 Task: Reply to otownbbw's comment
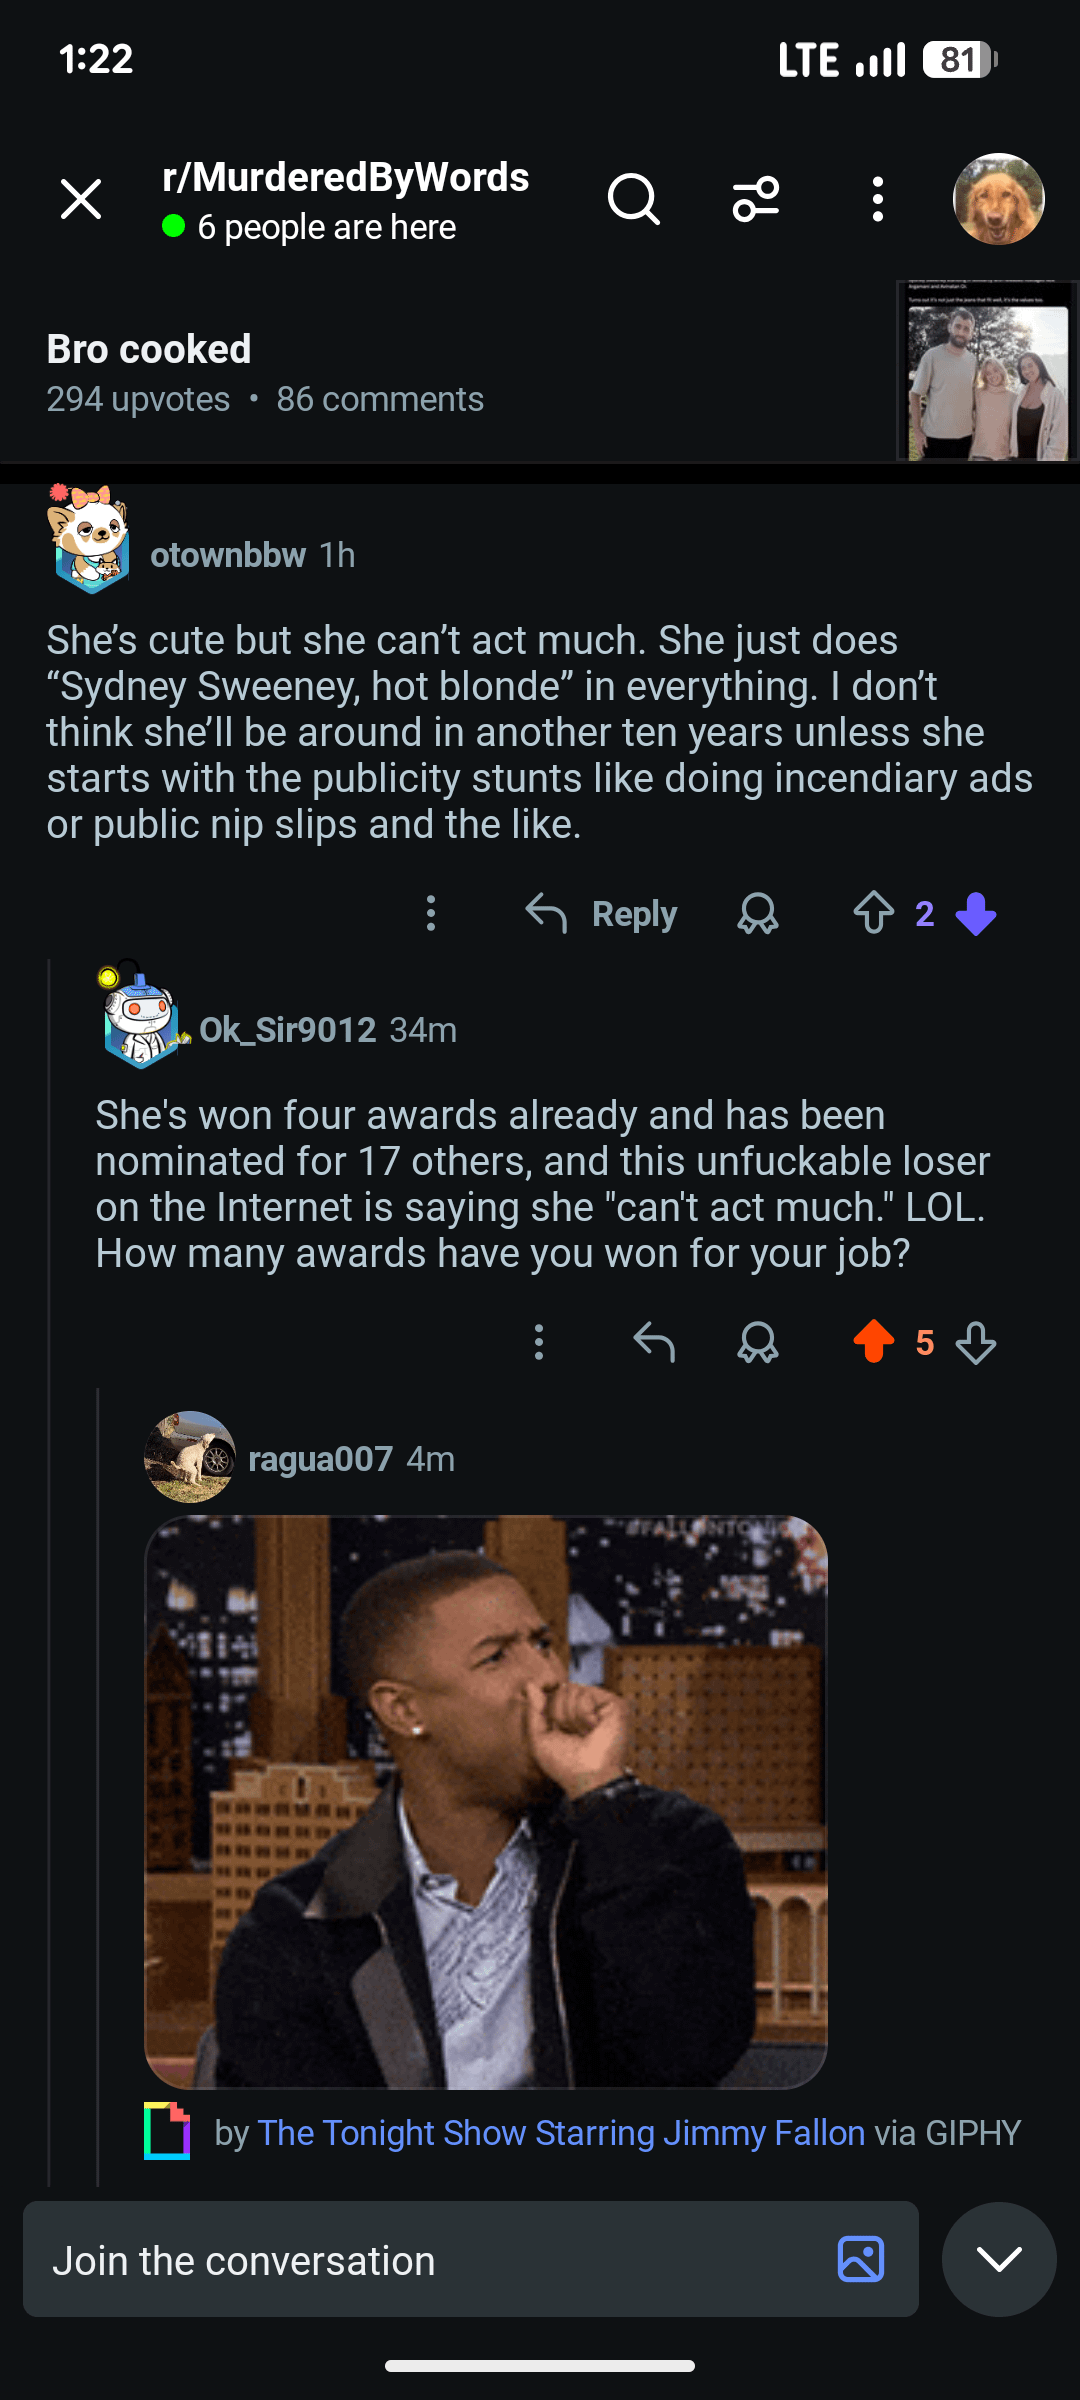point(602,914)
